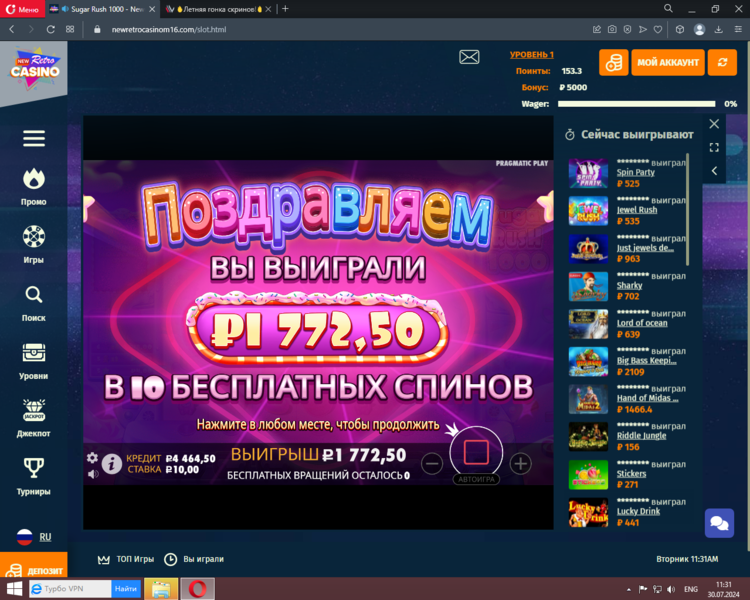The image size is (750, 600).
Task: Open the Уровни levels section
Action: [x=33, y=361]
